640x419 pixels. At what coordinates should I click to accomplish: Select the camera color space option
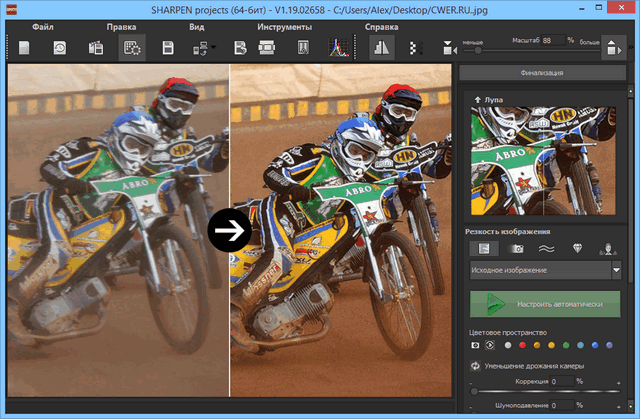[x=474, y=345]
